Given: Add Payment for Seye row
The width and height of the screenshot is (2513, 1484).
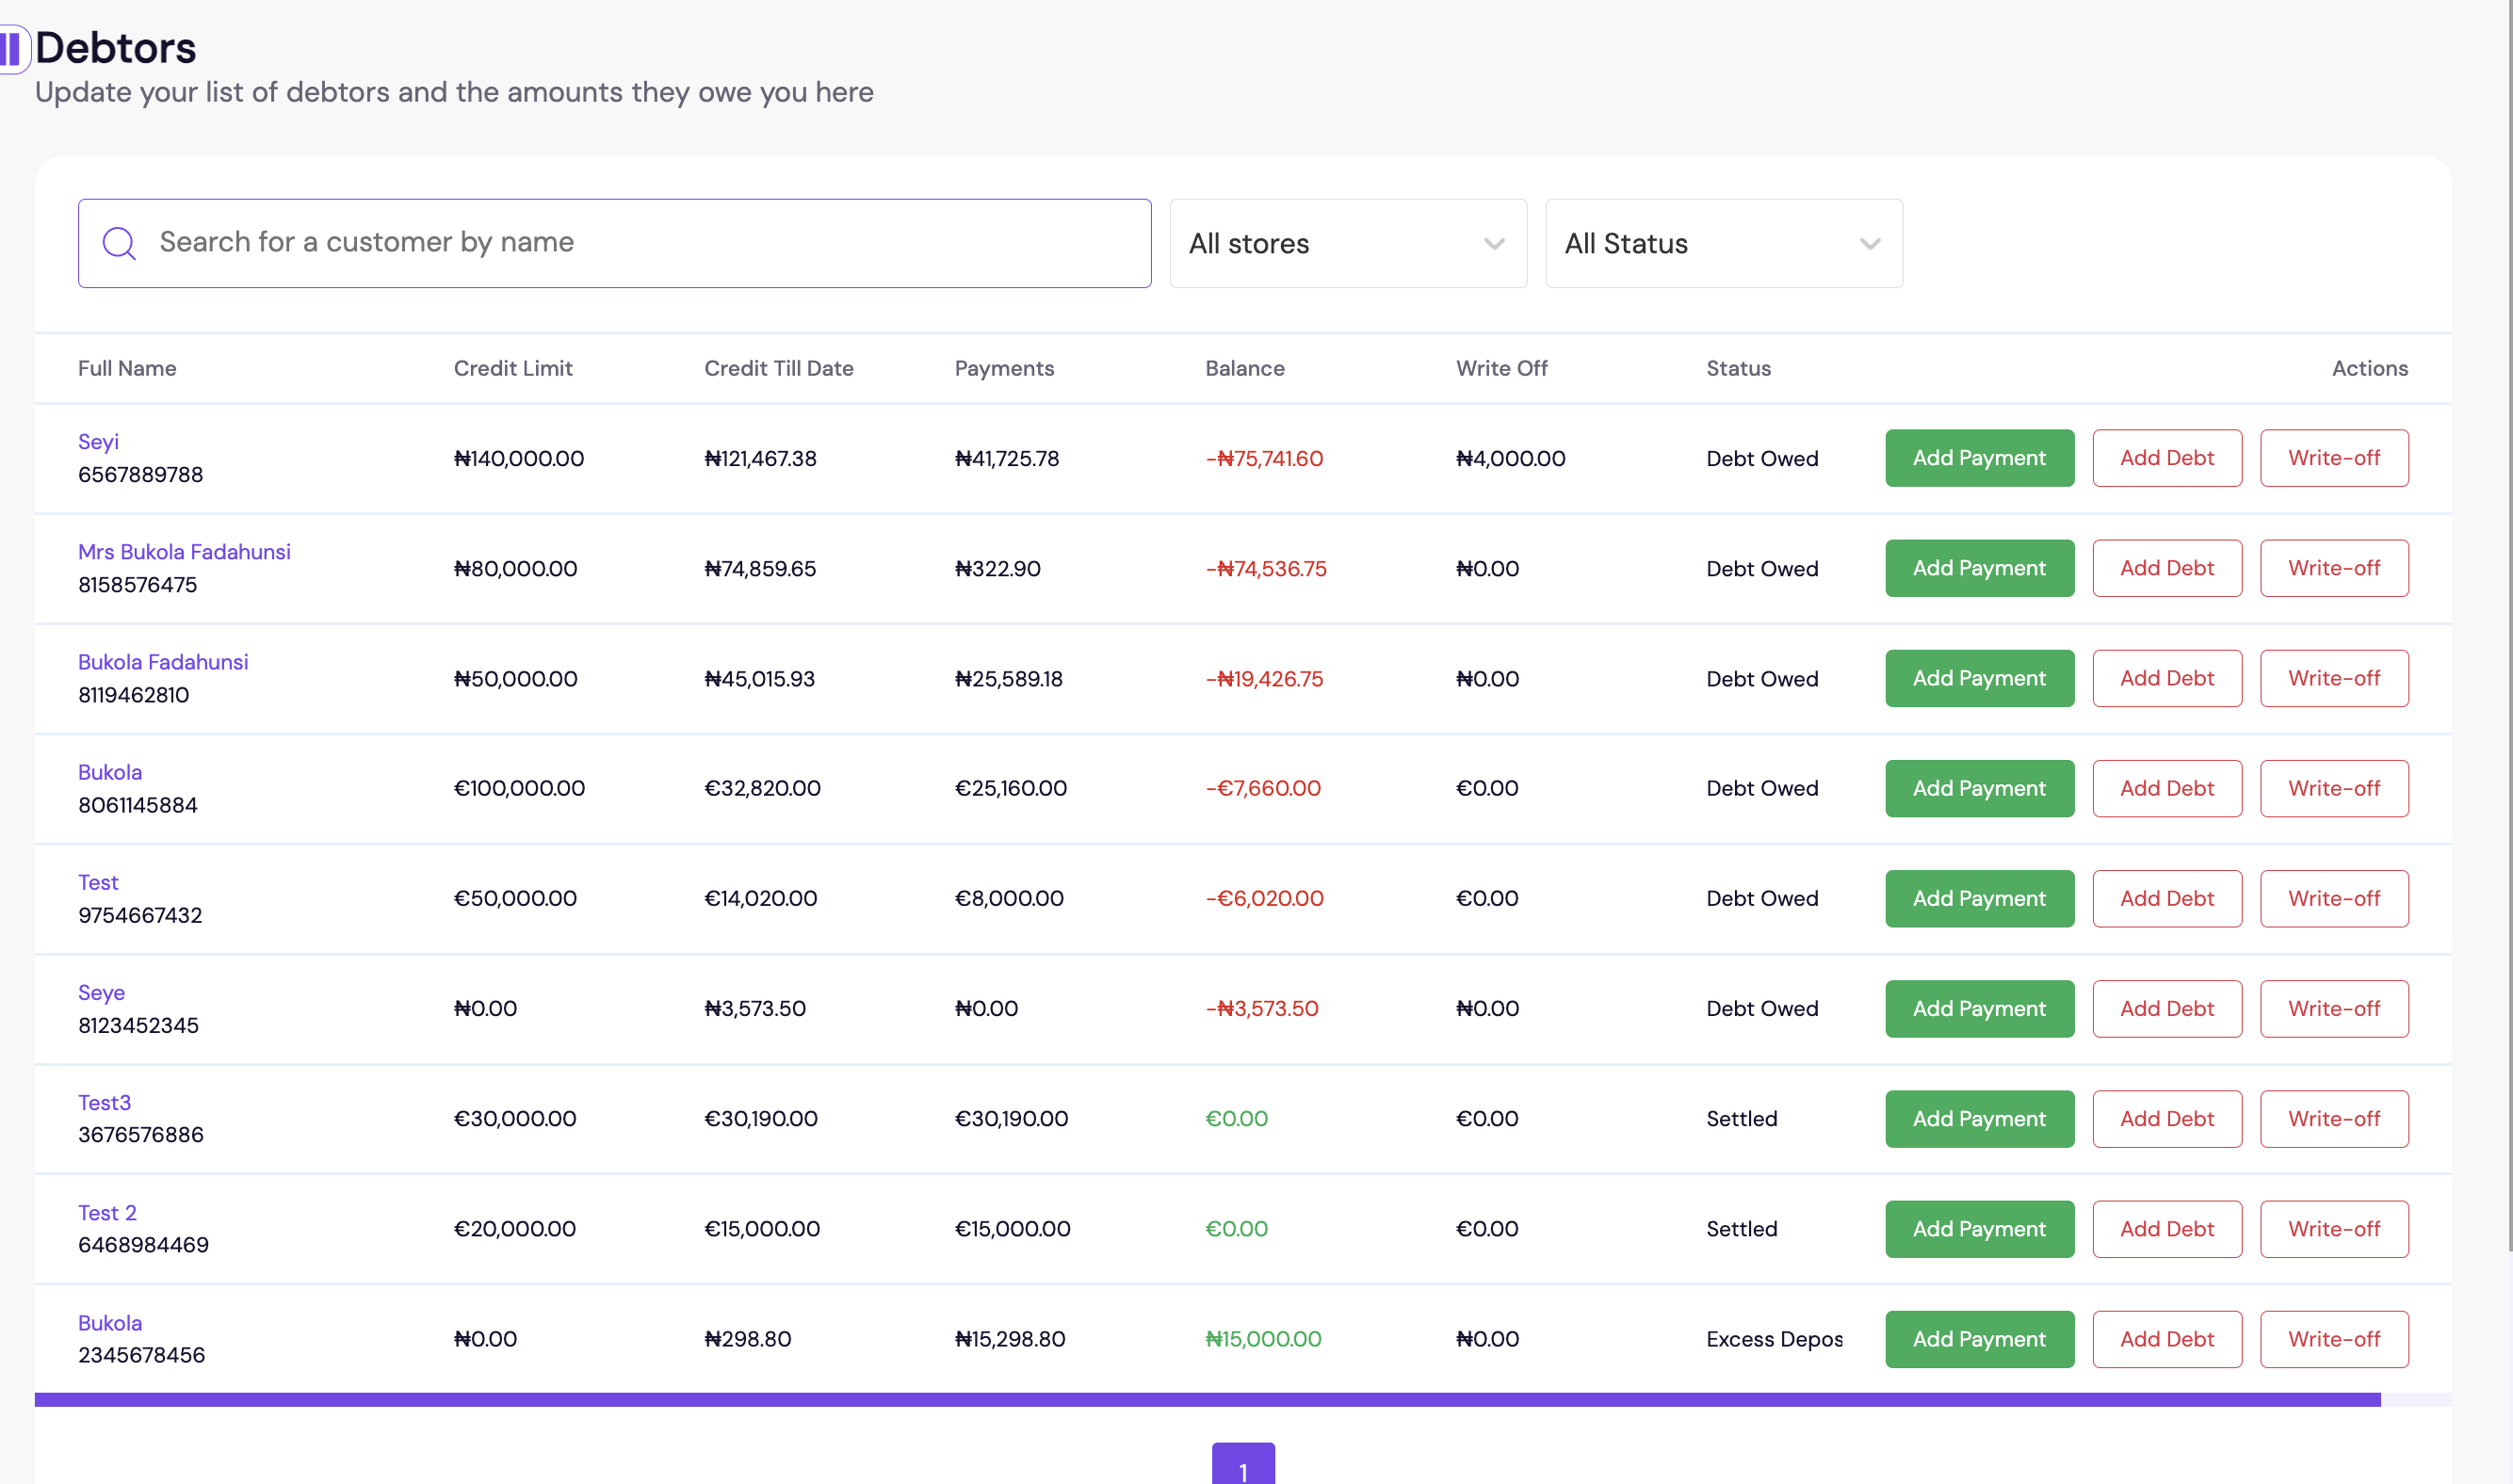Looking at the screenshot, I should (1978, 1008).
